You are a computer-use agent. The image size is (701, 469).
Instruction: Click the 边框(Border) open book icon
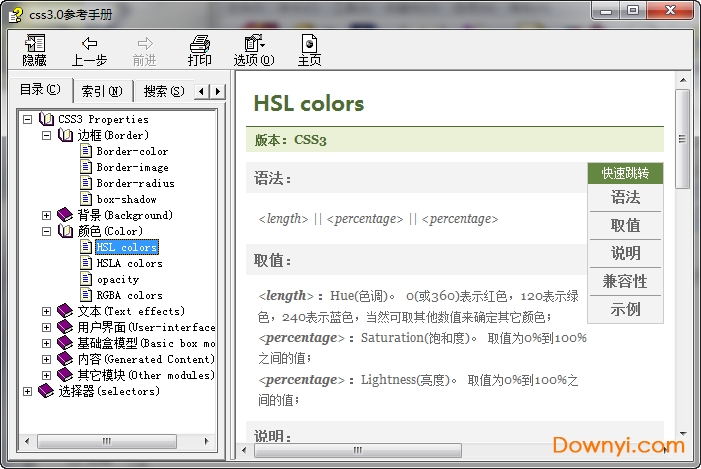tap(65, 135)
